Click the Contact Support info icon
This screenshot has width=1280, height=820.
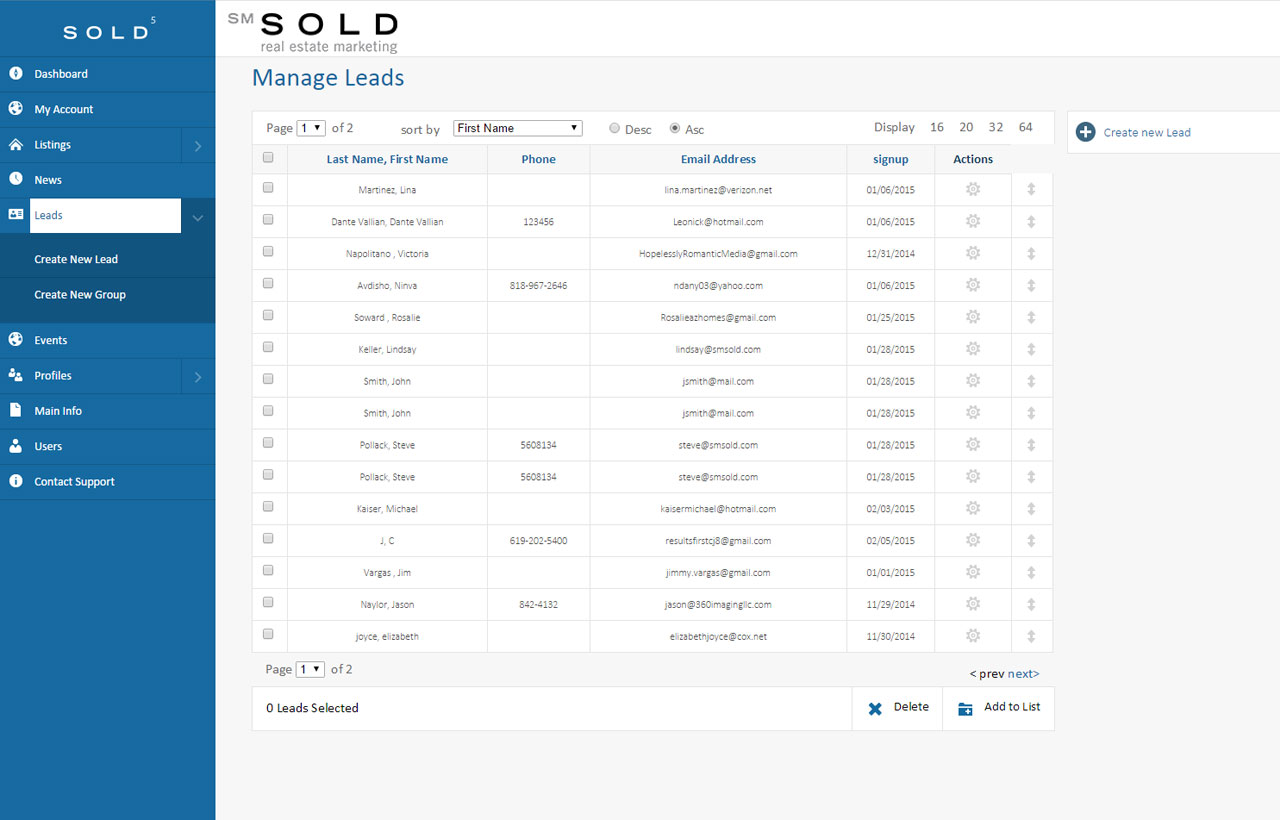(16, 481)
